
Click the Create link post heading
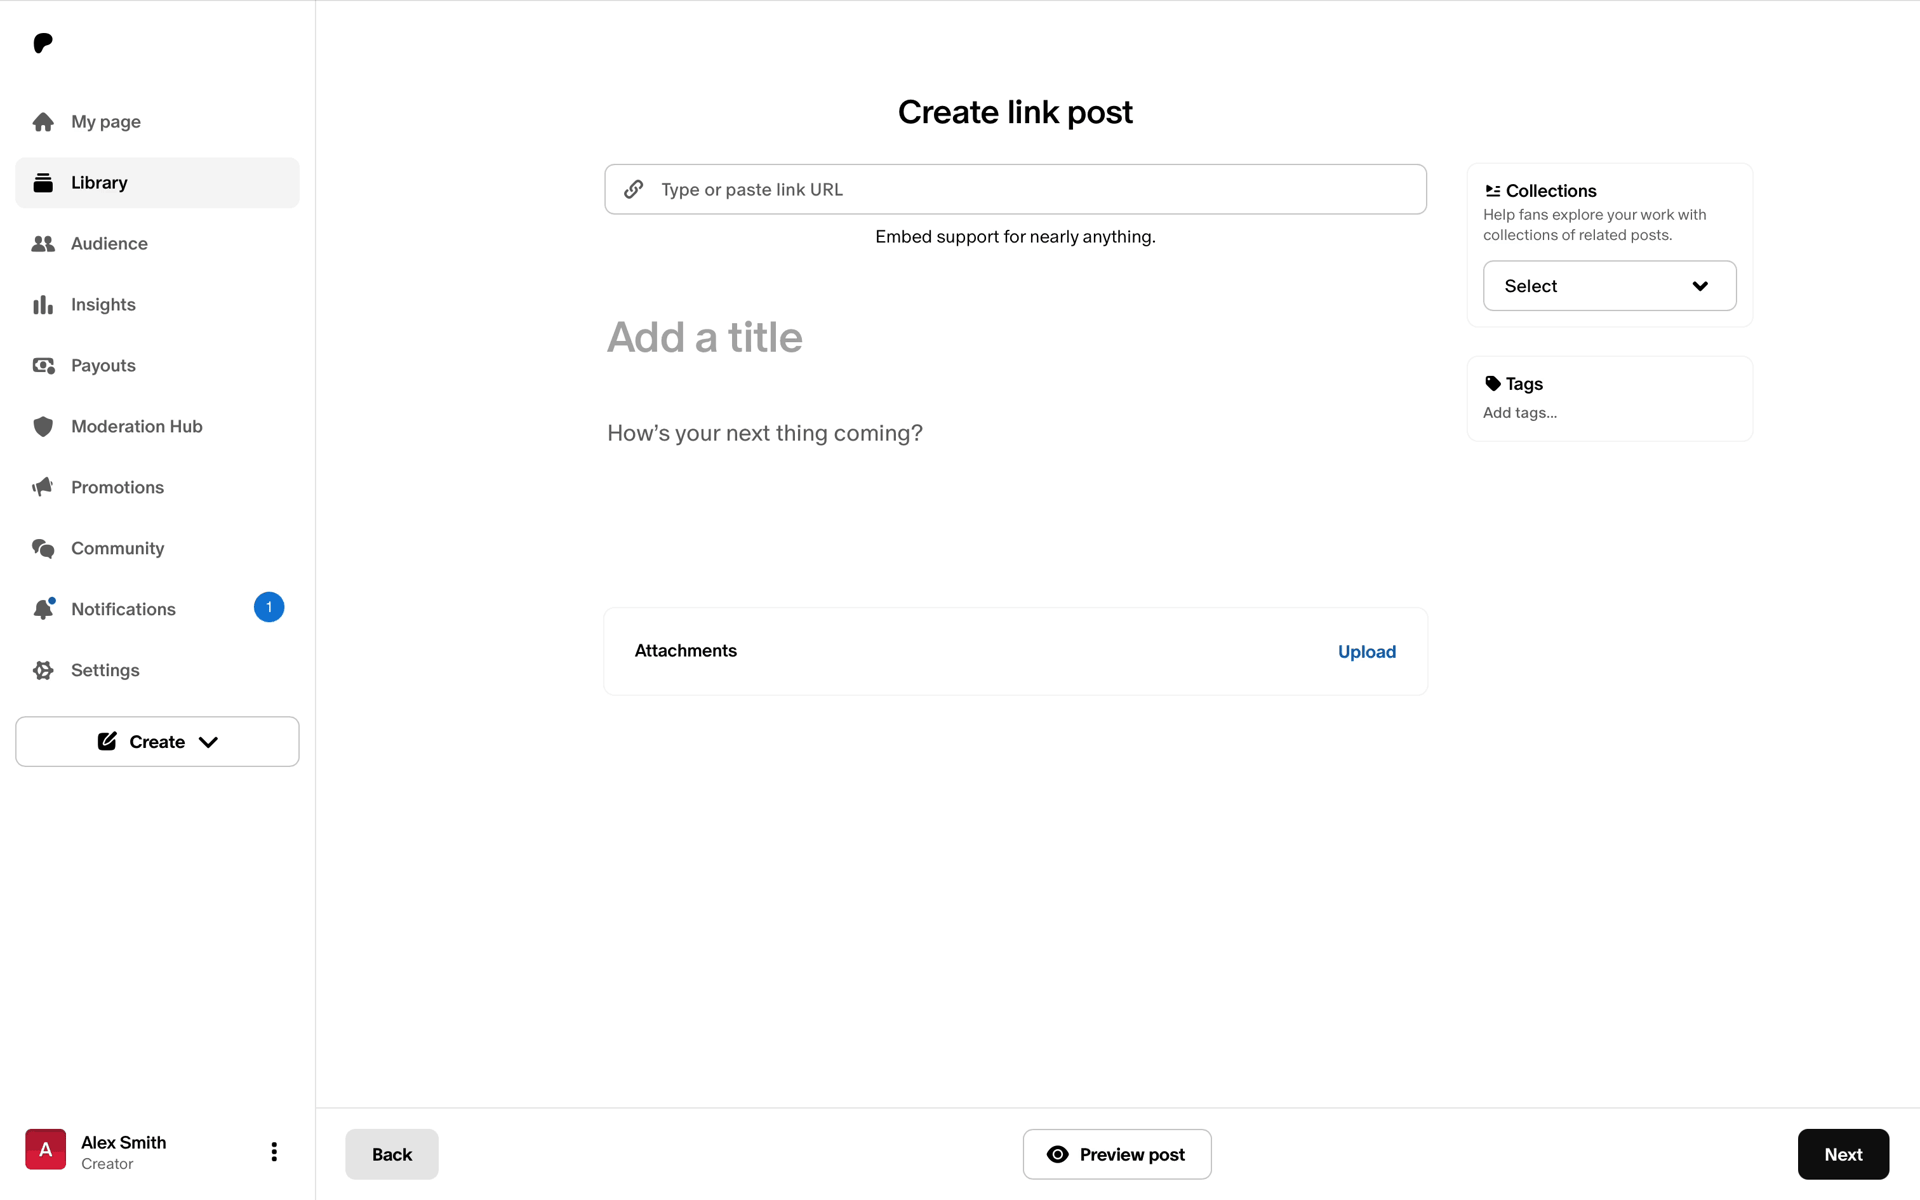click(1015, 112)
